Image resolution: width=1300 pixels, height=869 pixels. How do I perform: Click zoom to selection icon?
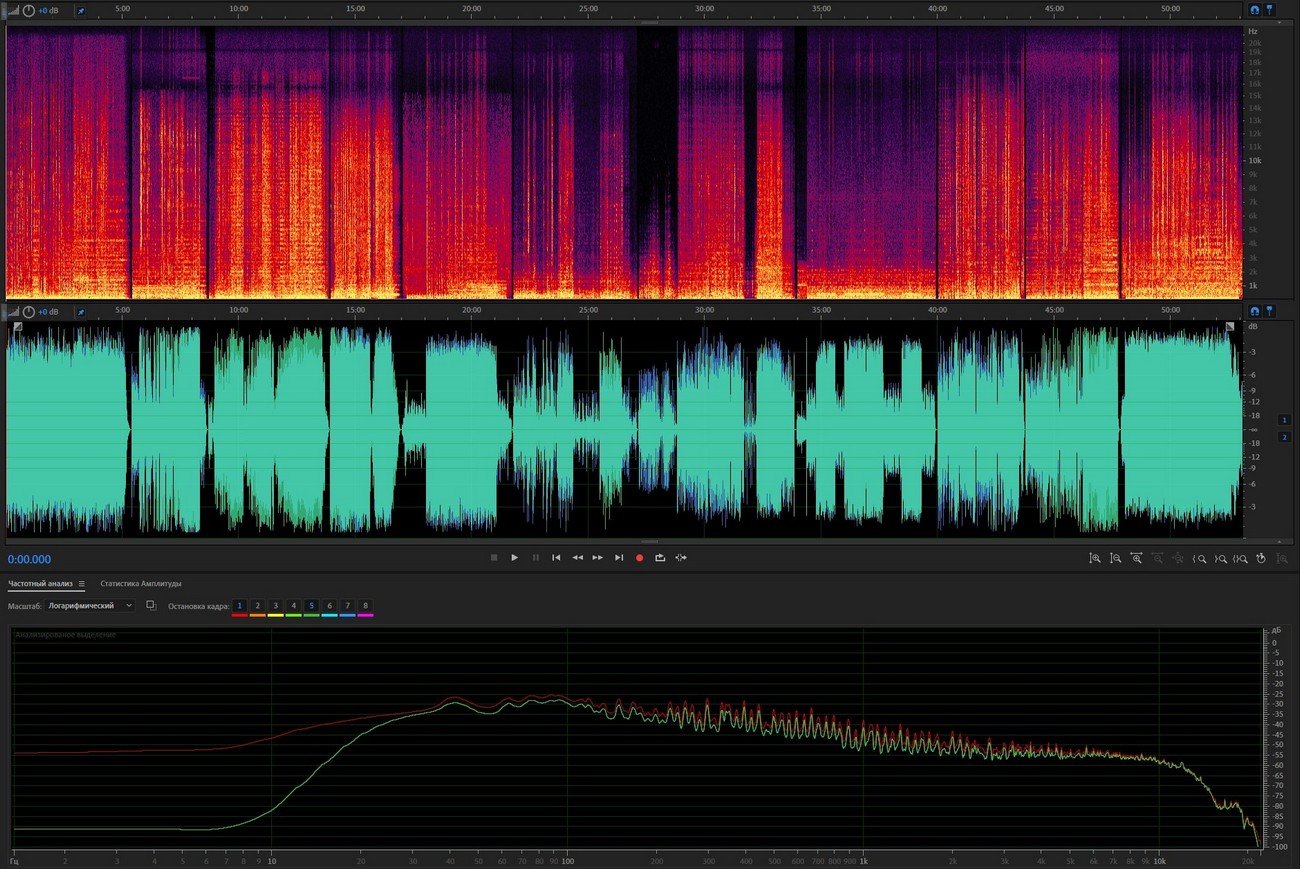1240,558
